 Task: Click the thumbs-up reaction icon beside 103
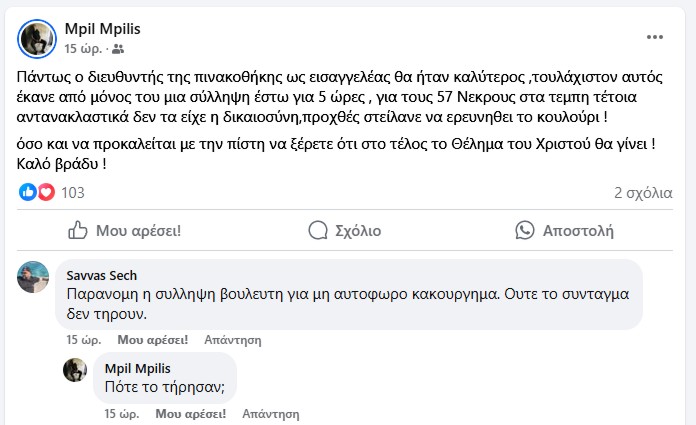(x=27, y=192)
